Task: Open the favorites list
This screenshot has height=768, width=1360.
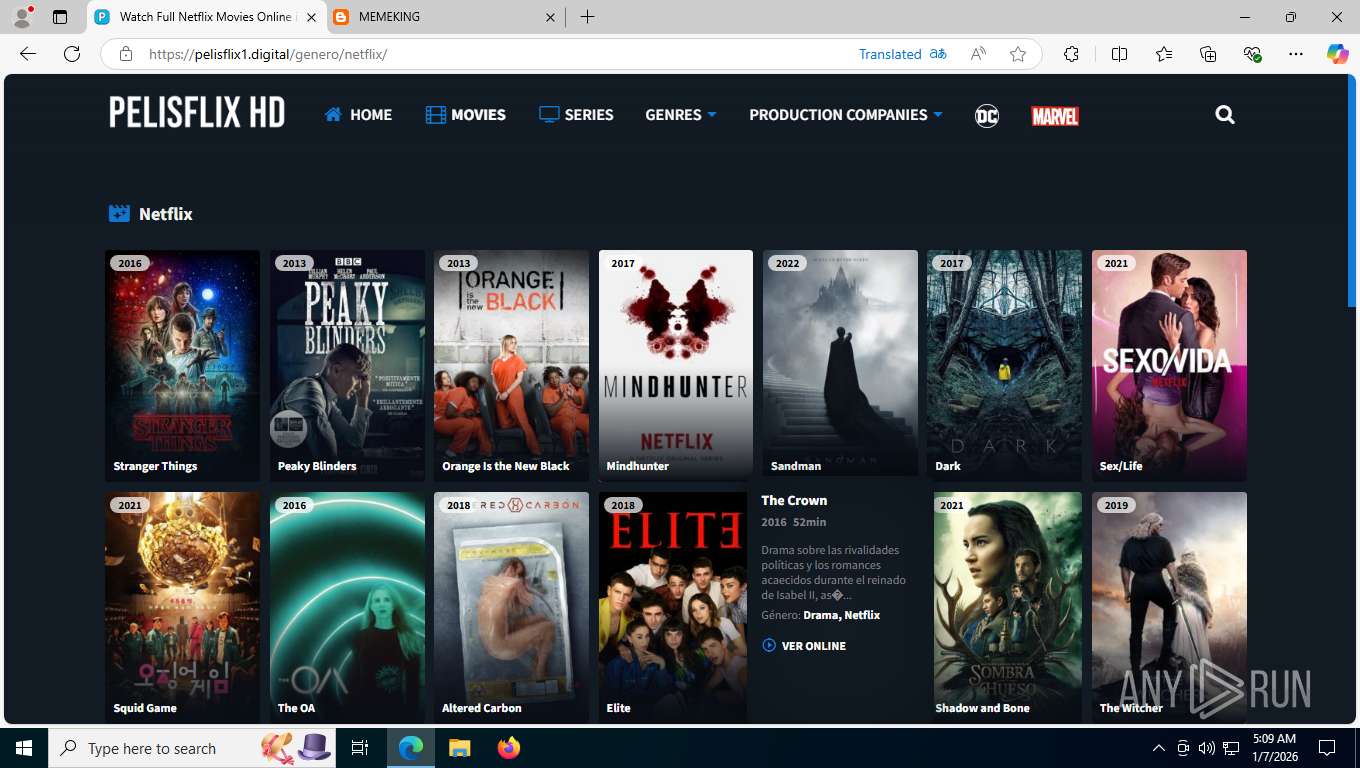Action: click(1164, 54)
